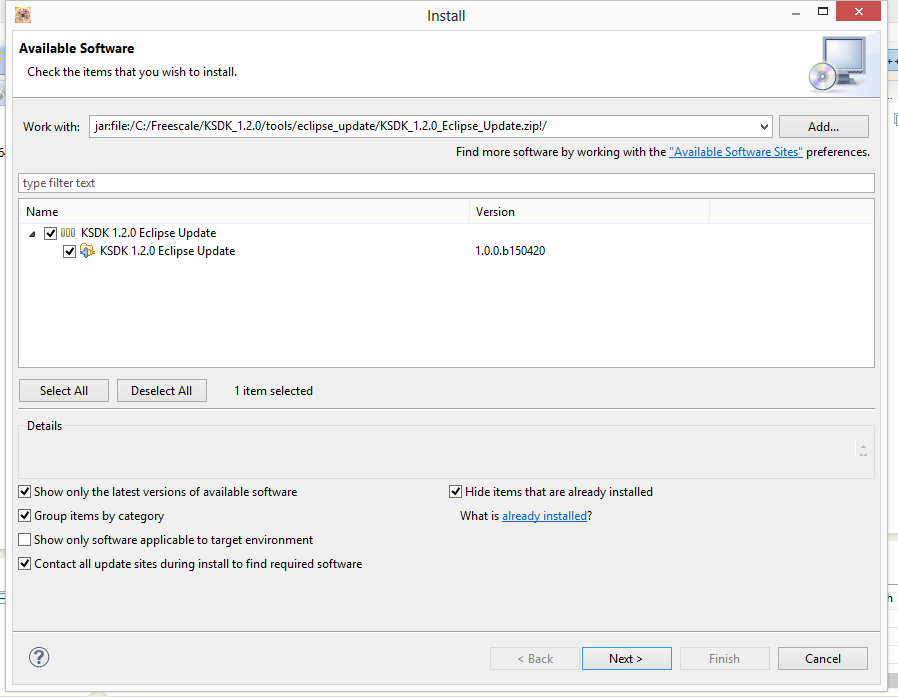898x697 pixels.
Task: Click the help question mark icon
Action: tap(39, 657)
